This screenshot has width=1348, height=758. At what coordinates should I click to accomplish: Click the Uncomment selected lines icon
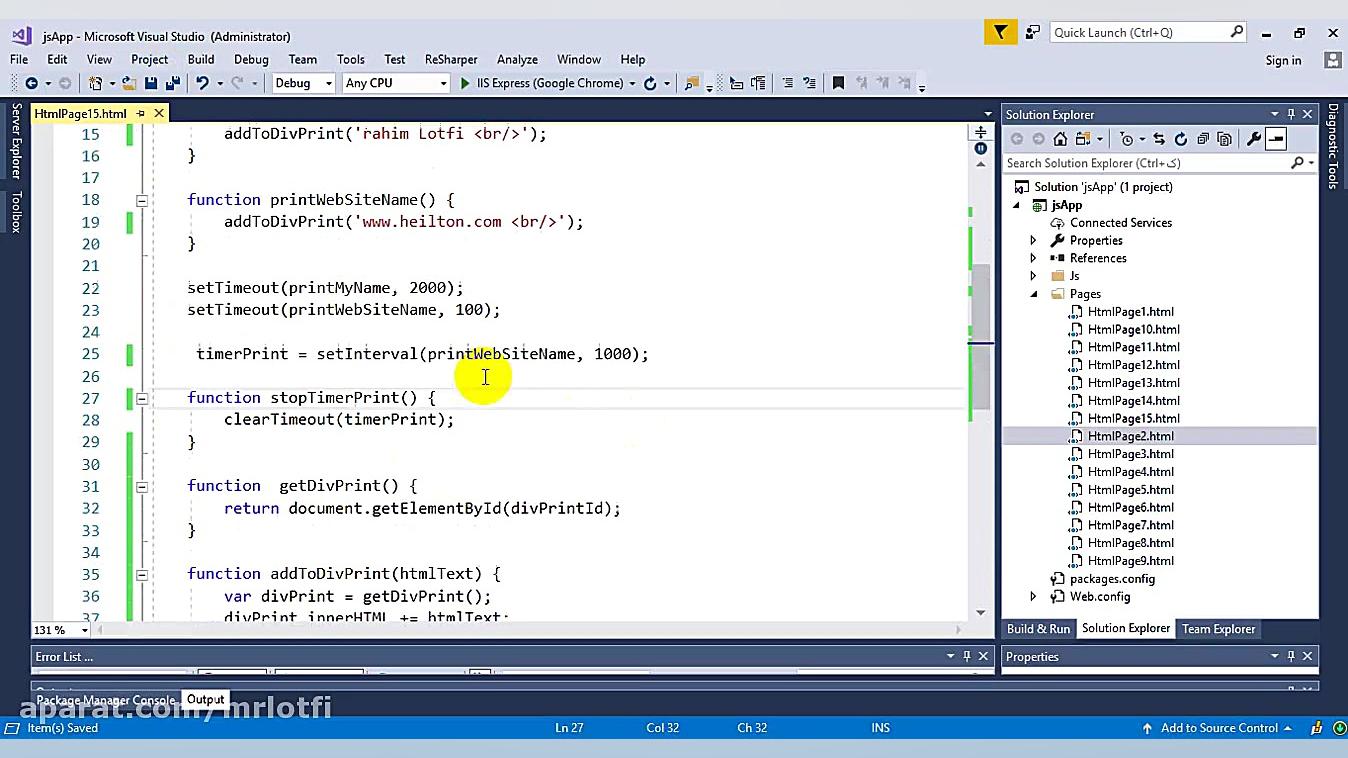click(809, 84)
